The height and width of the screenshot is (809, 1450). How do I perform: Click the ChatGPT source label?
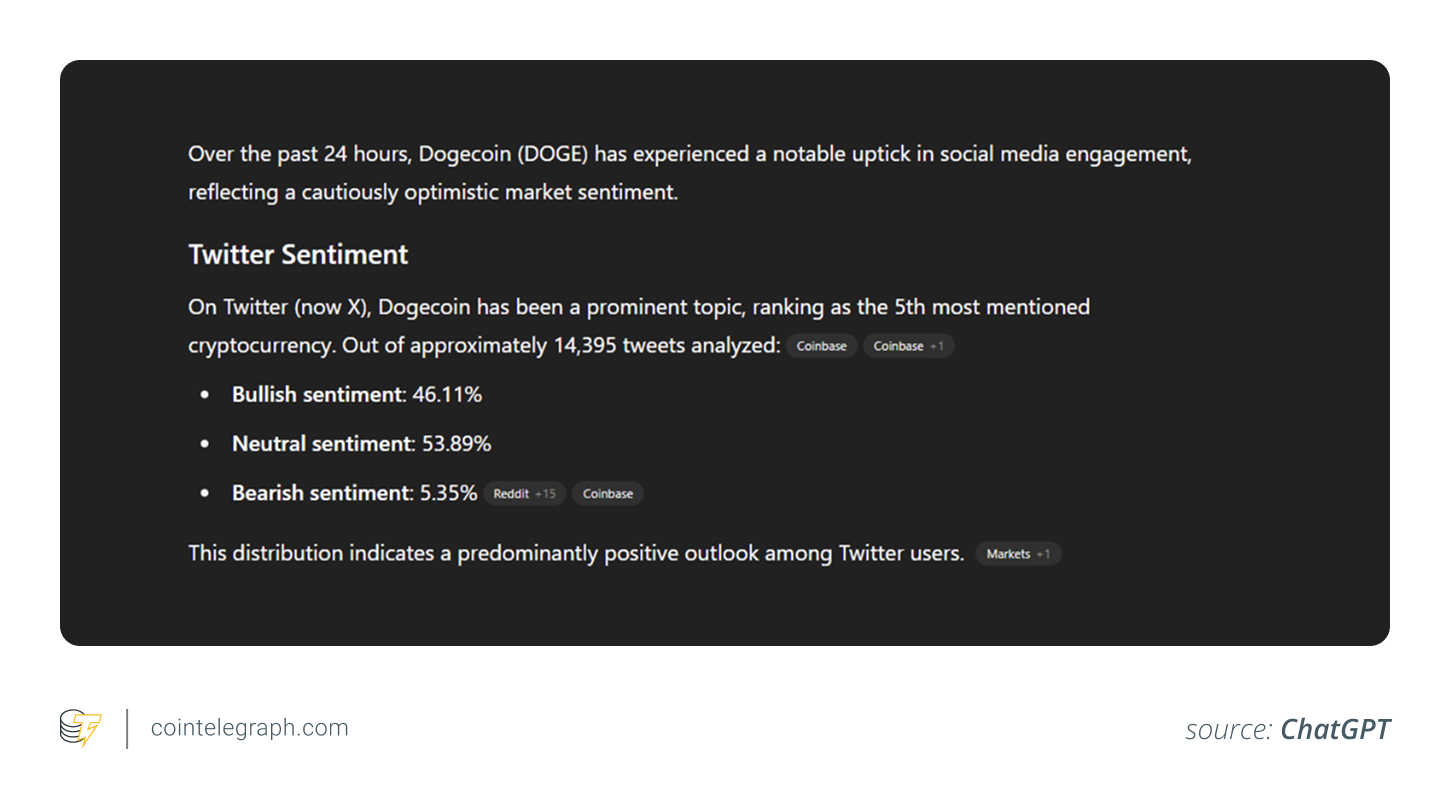1335,730
